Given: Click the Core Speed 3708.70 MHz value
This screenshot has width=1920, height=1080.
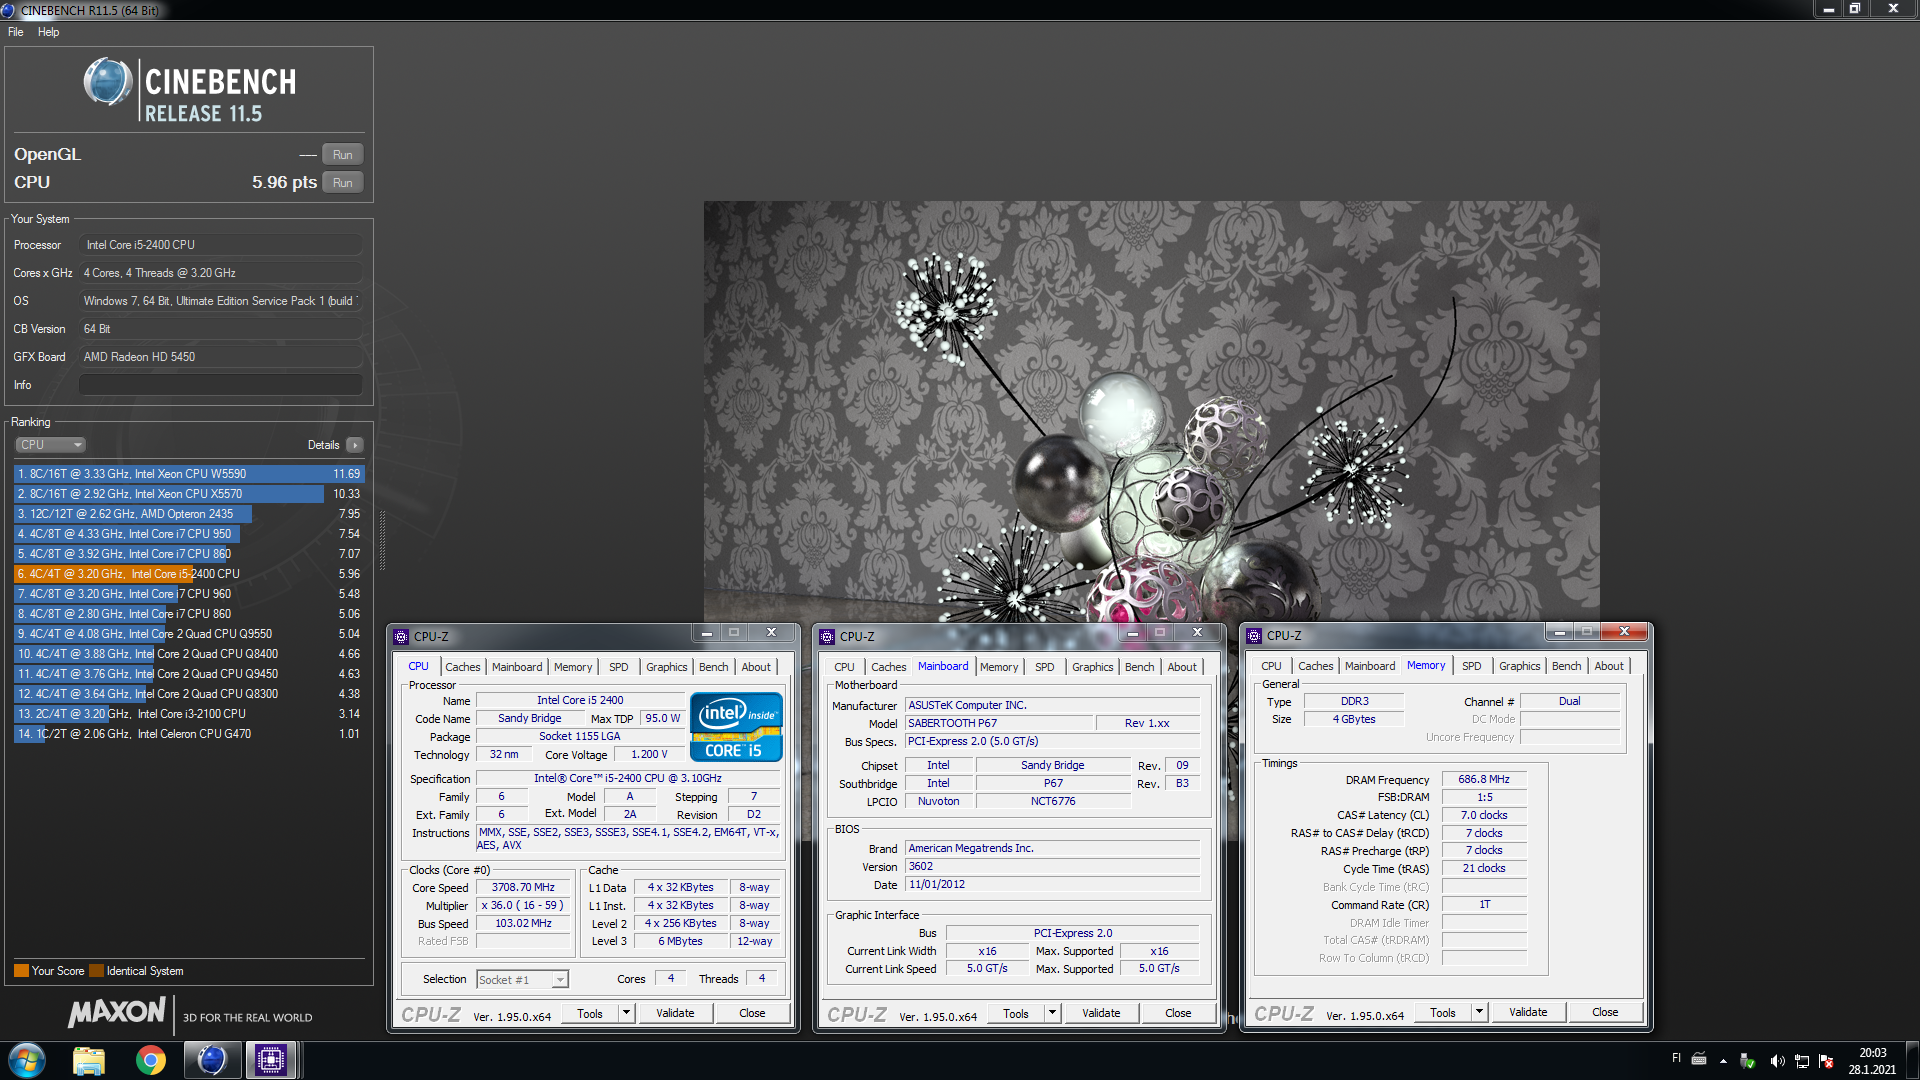Looking at the screenshot, I should 523,887.
